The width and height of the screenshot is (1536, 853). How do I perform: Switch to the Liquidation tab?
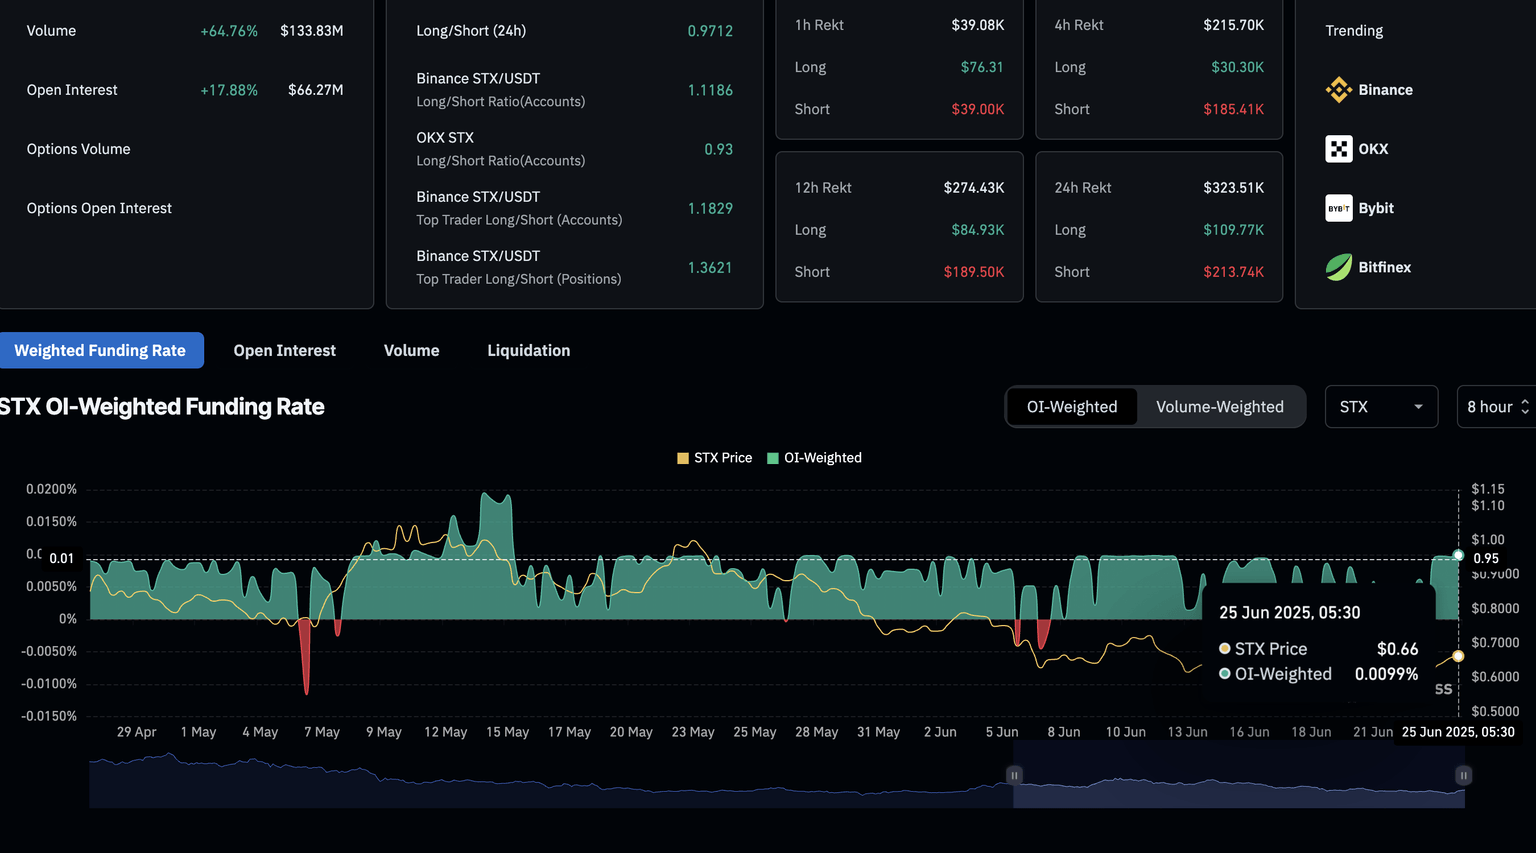tap(528, 351)
